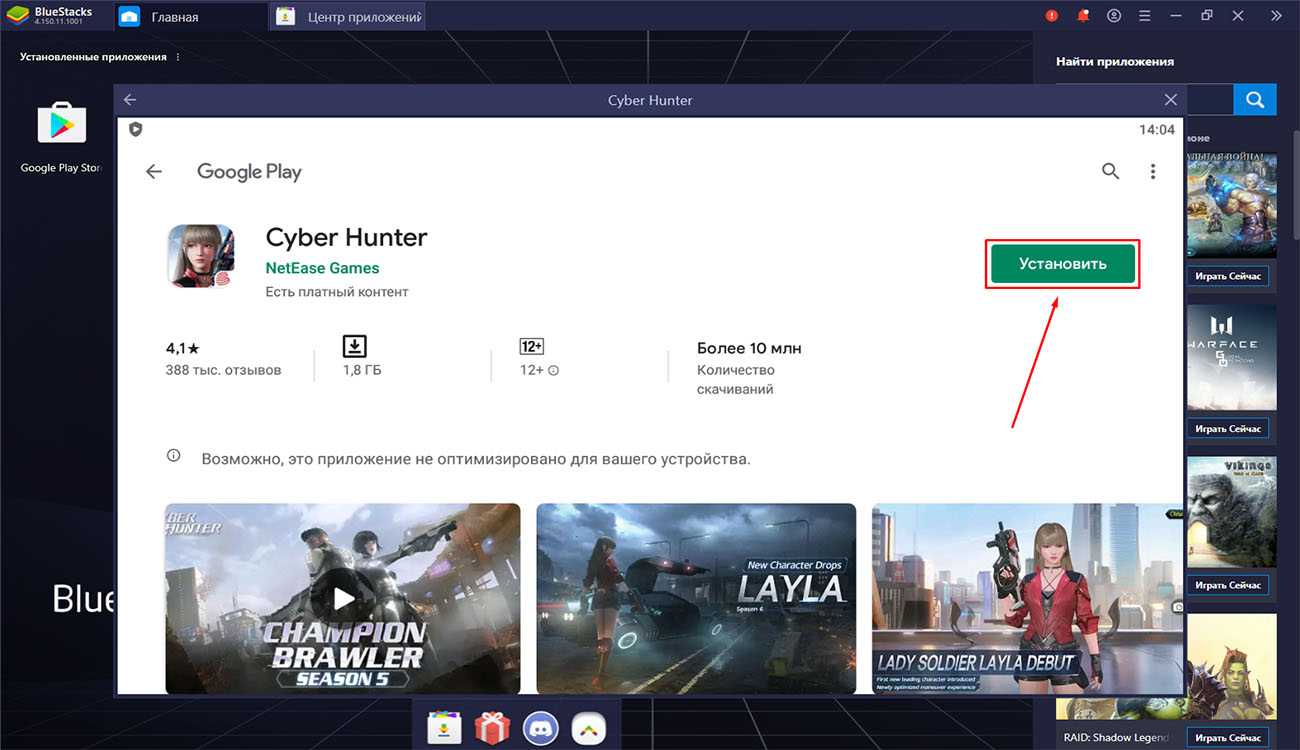
Task: Click the Cyber Hunter app icon
Action: click(200, 256)
